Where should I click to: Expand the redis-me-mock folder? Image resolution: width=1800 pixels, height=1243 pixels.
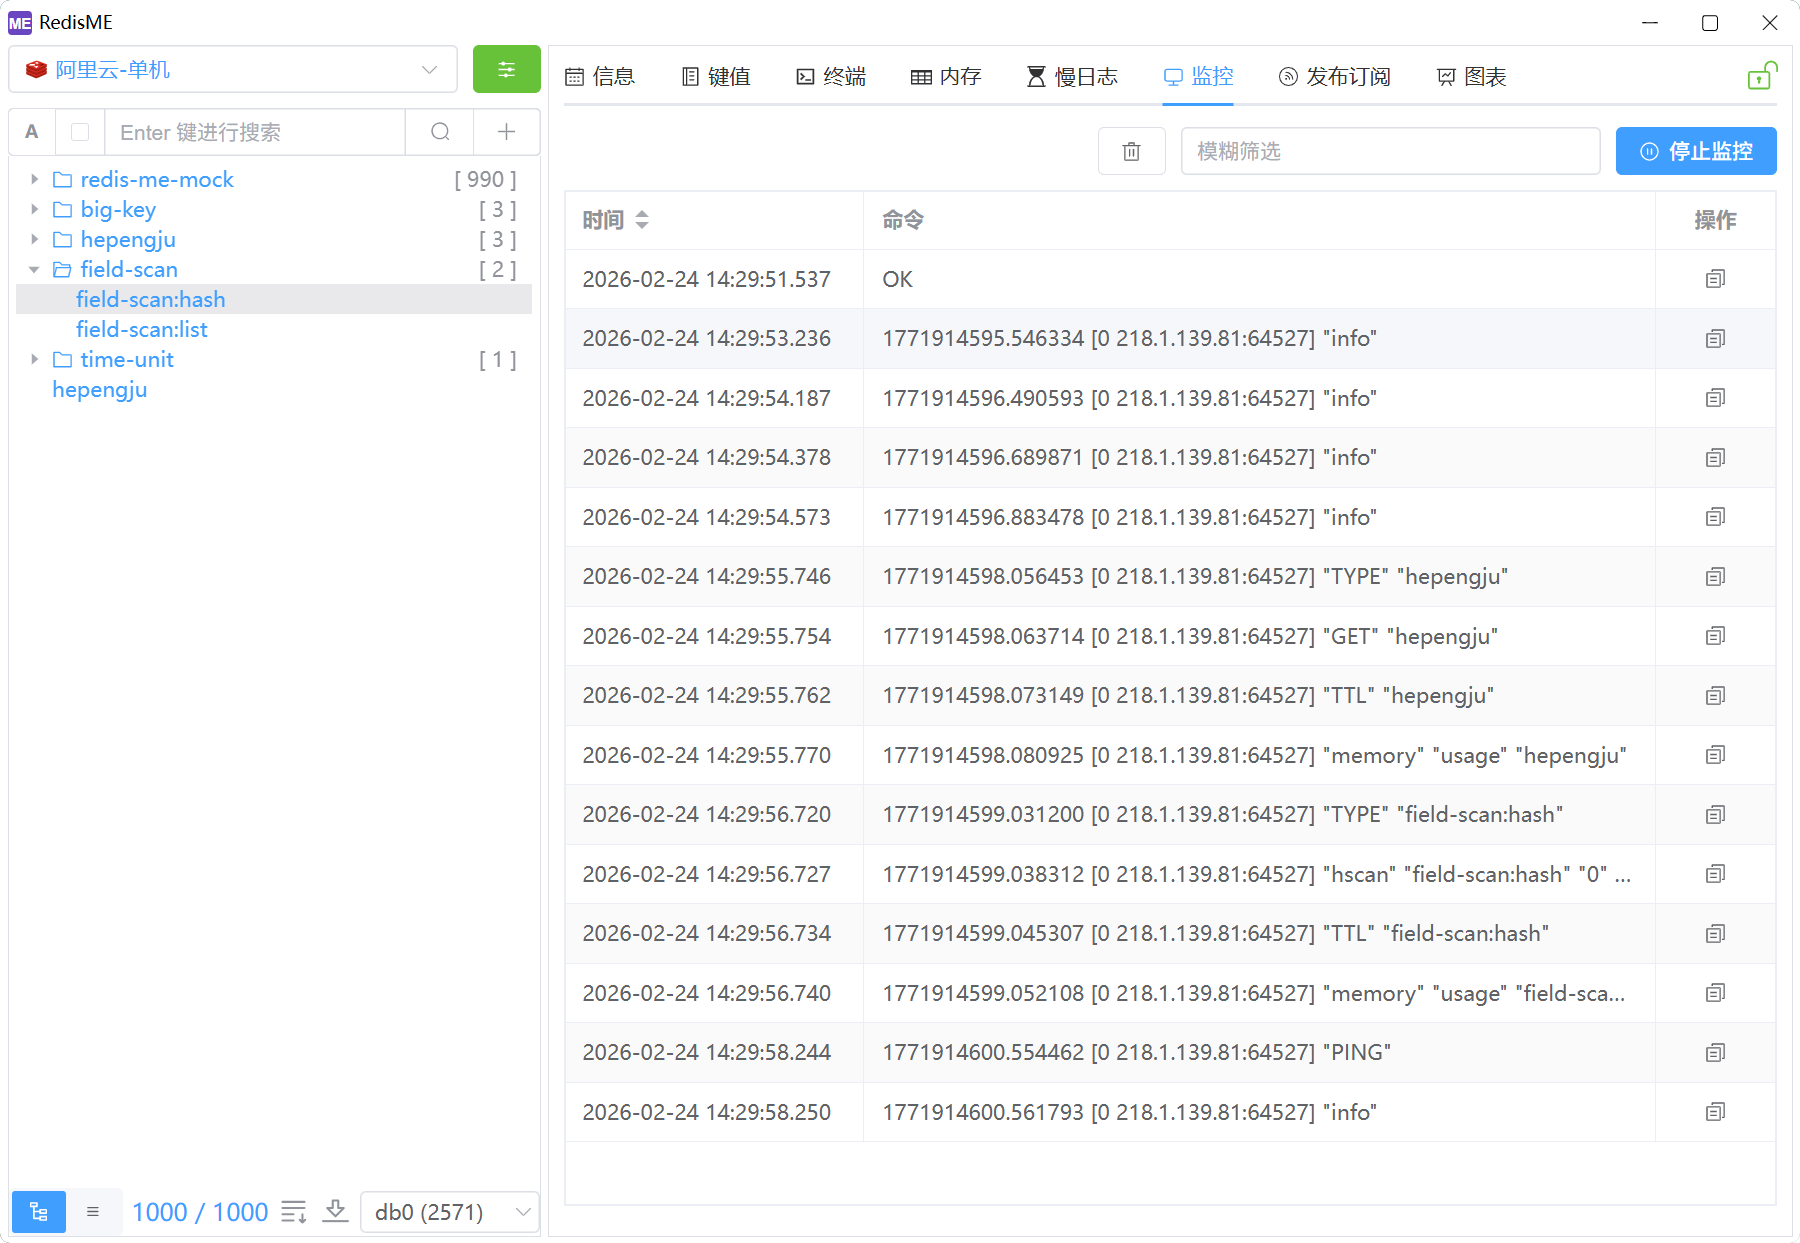coord(35,180)
